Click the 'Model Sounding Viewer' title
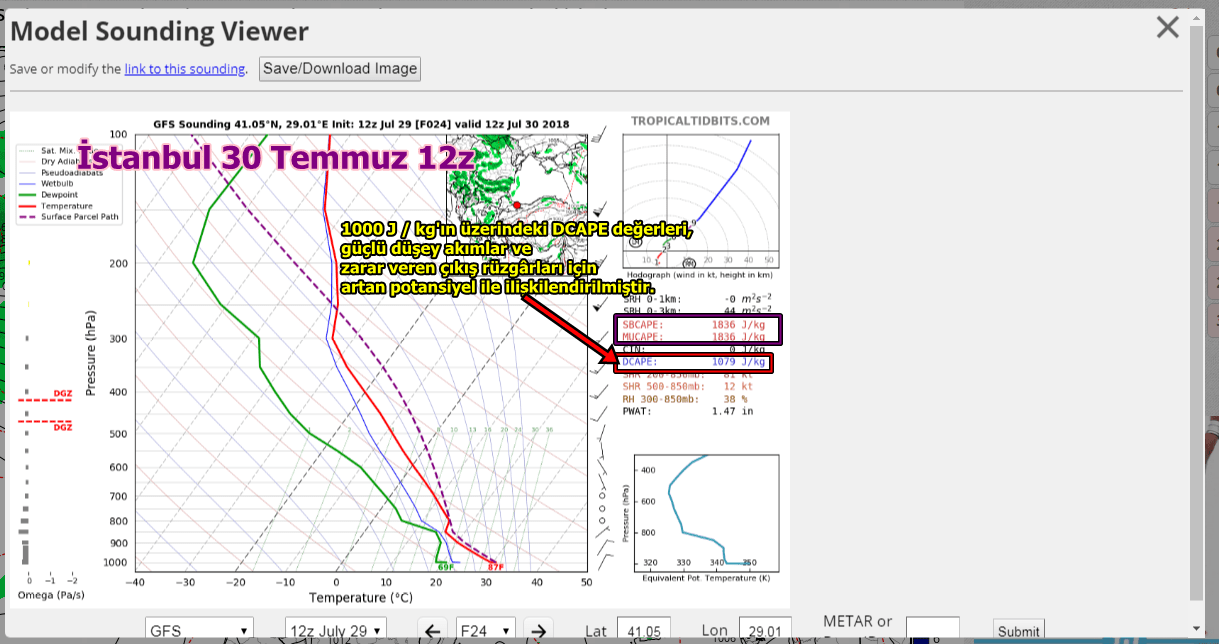Screen dimensions: 1219x644 pyautogui.click(x=159, y=31)
